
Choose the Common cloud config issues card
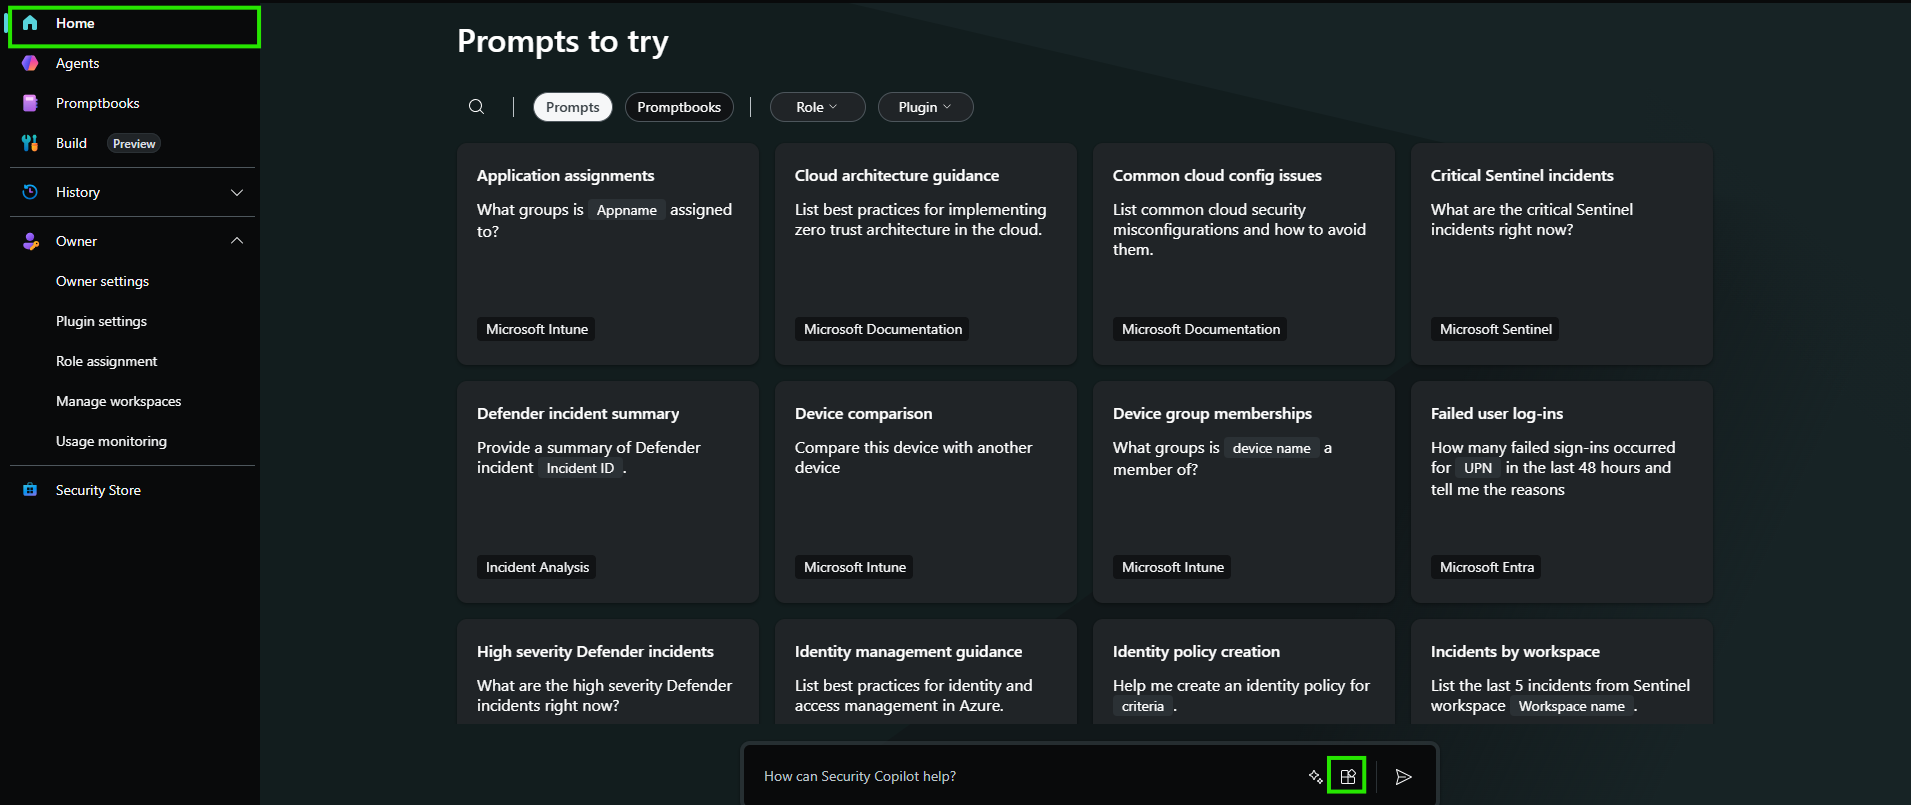(1244, 254)
